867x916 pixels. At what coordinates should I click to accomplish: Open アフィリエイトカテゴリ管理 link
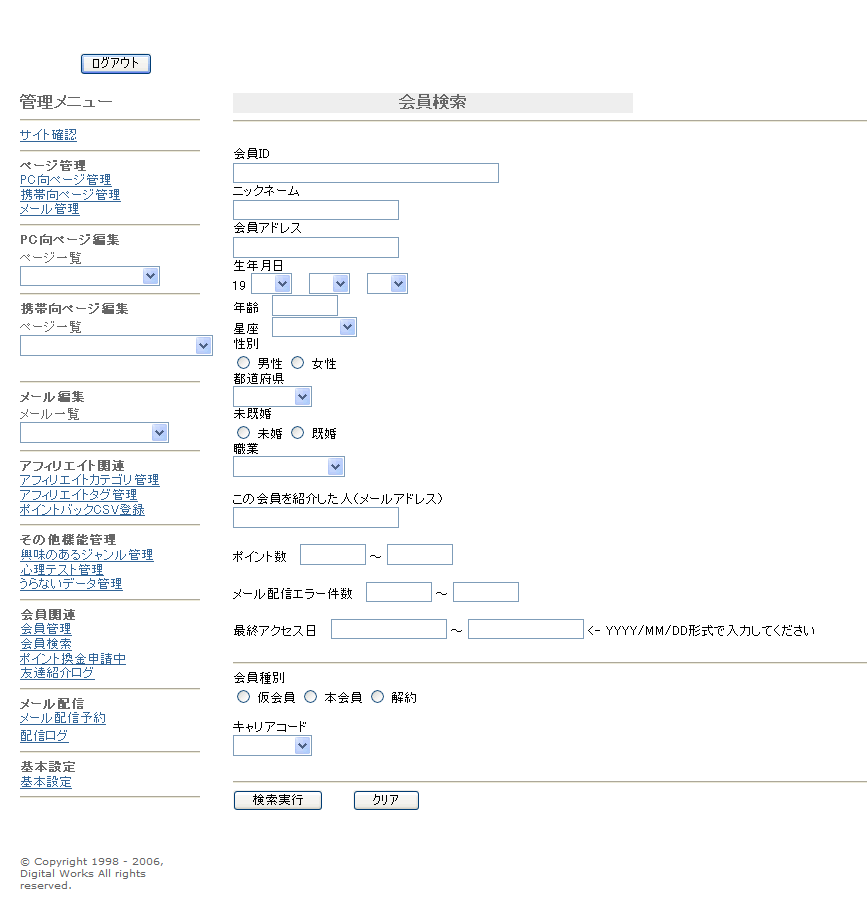point(89,480)
